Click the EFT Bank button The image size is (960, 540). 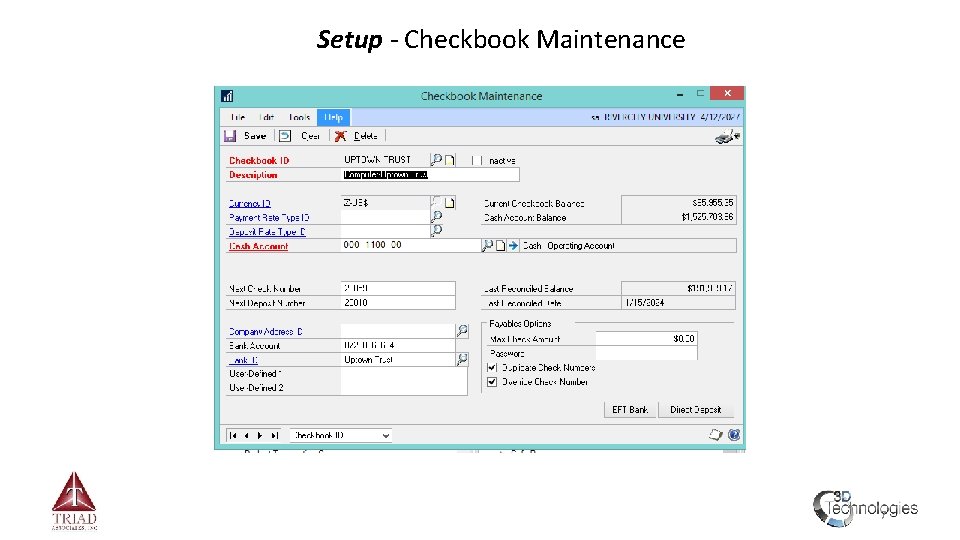[x=630, y=410]
